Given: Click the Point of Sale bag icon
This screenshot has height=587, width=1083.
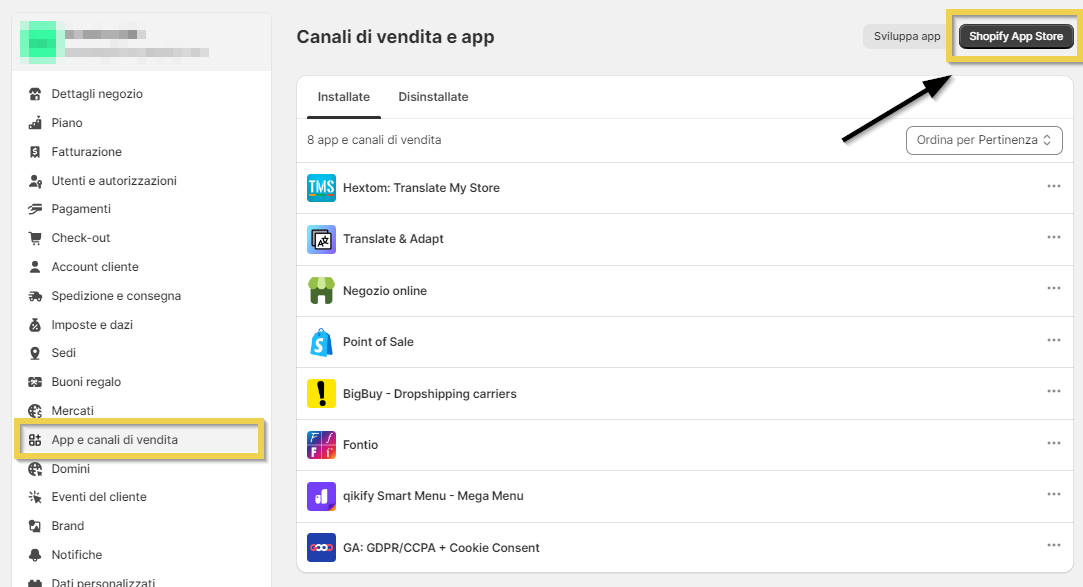Looking at the screenshot, I should (321, 342).
